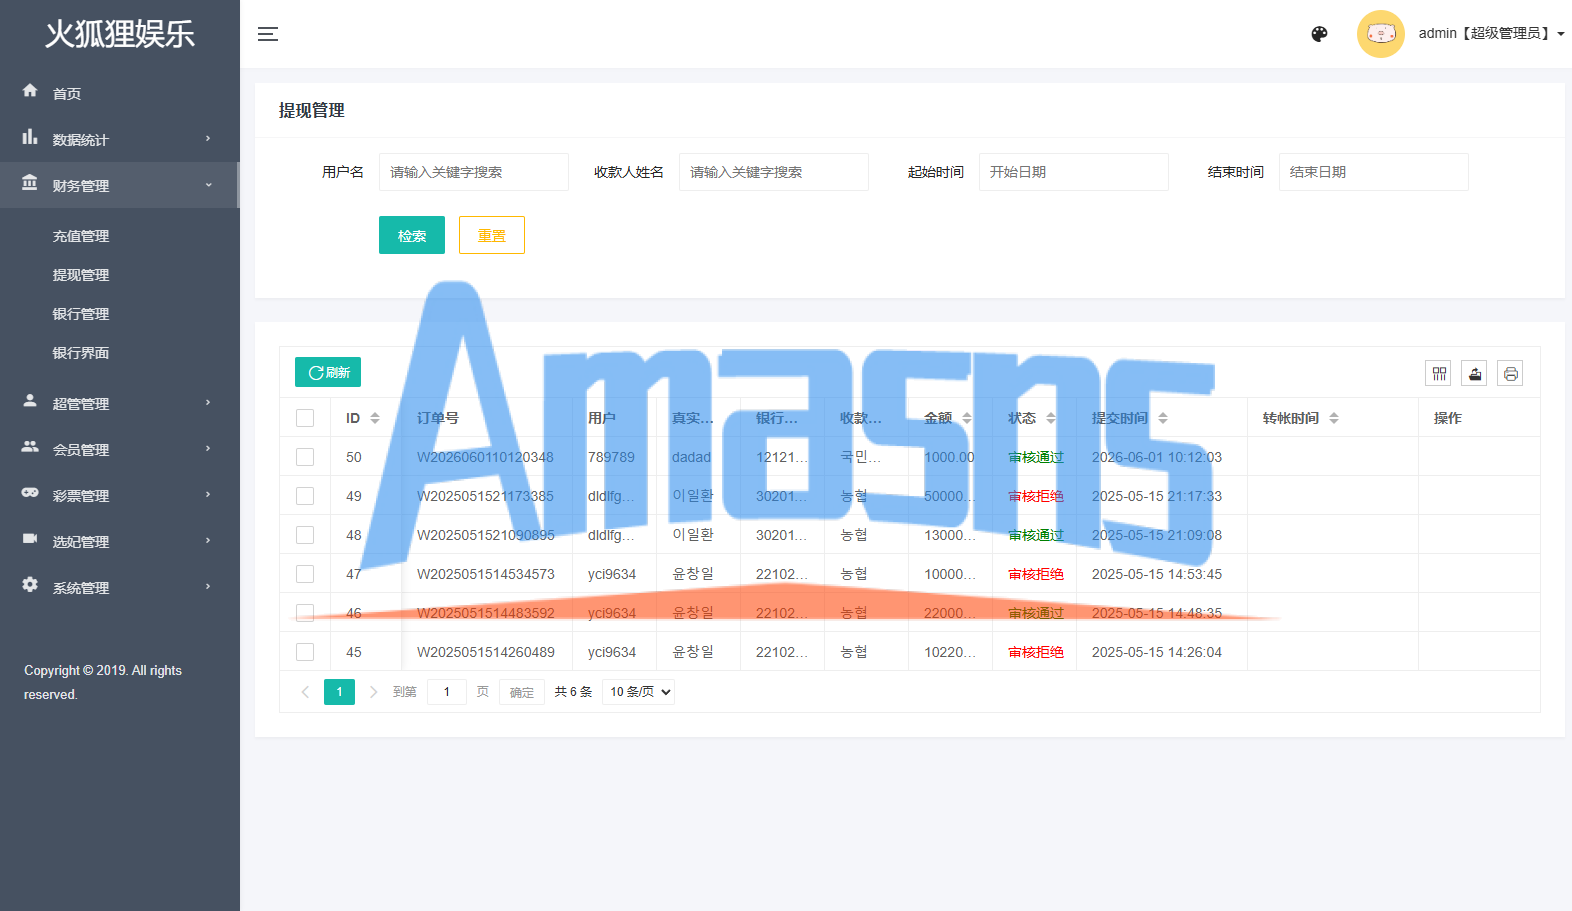The image size is (1572, 911).
Task: Click the admin avatar image
Action: click(x=1381, y=34)
